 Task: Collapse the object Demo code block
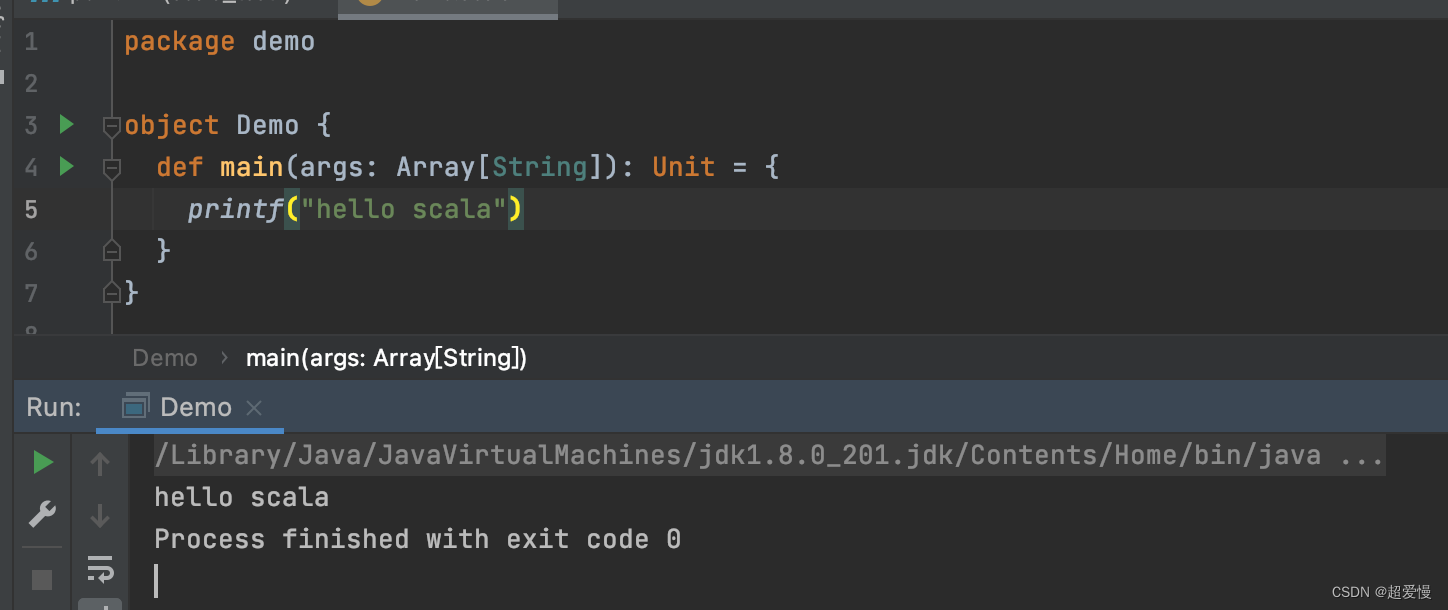[x=112, y=126]
